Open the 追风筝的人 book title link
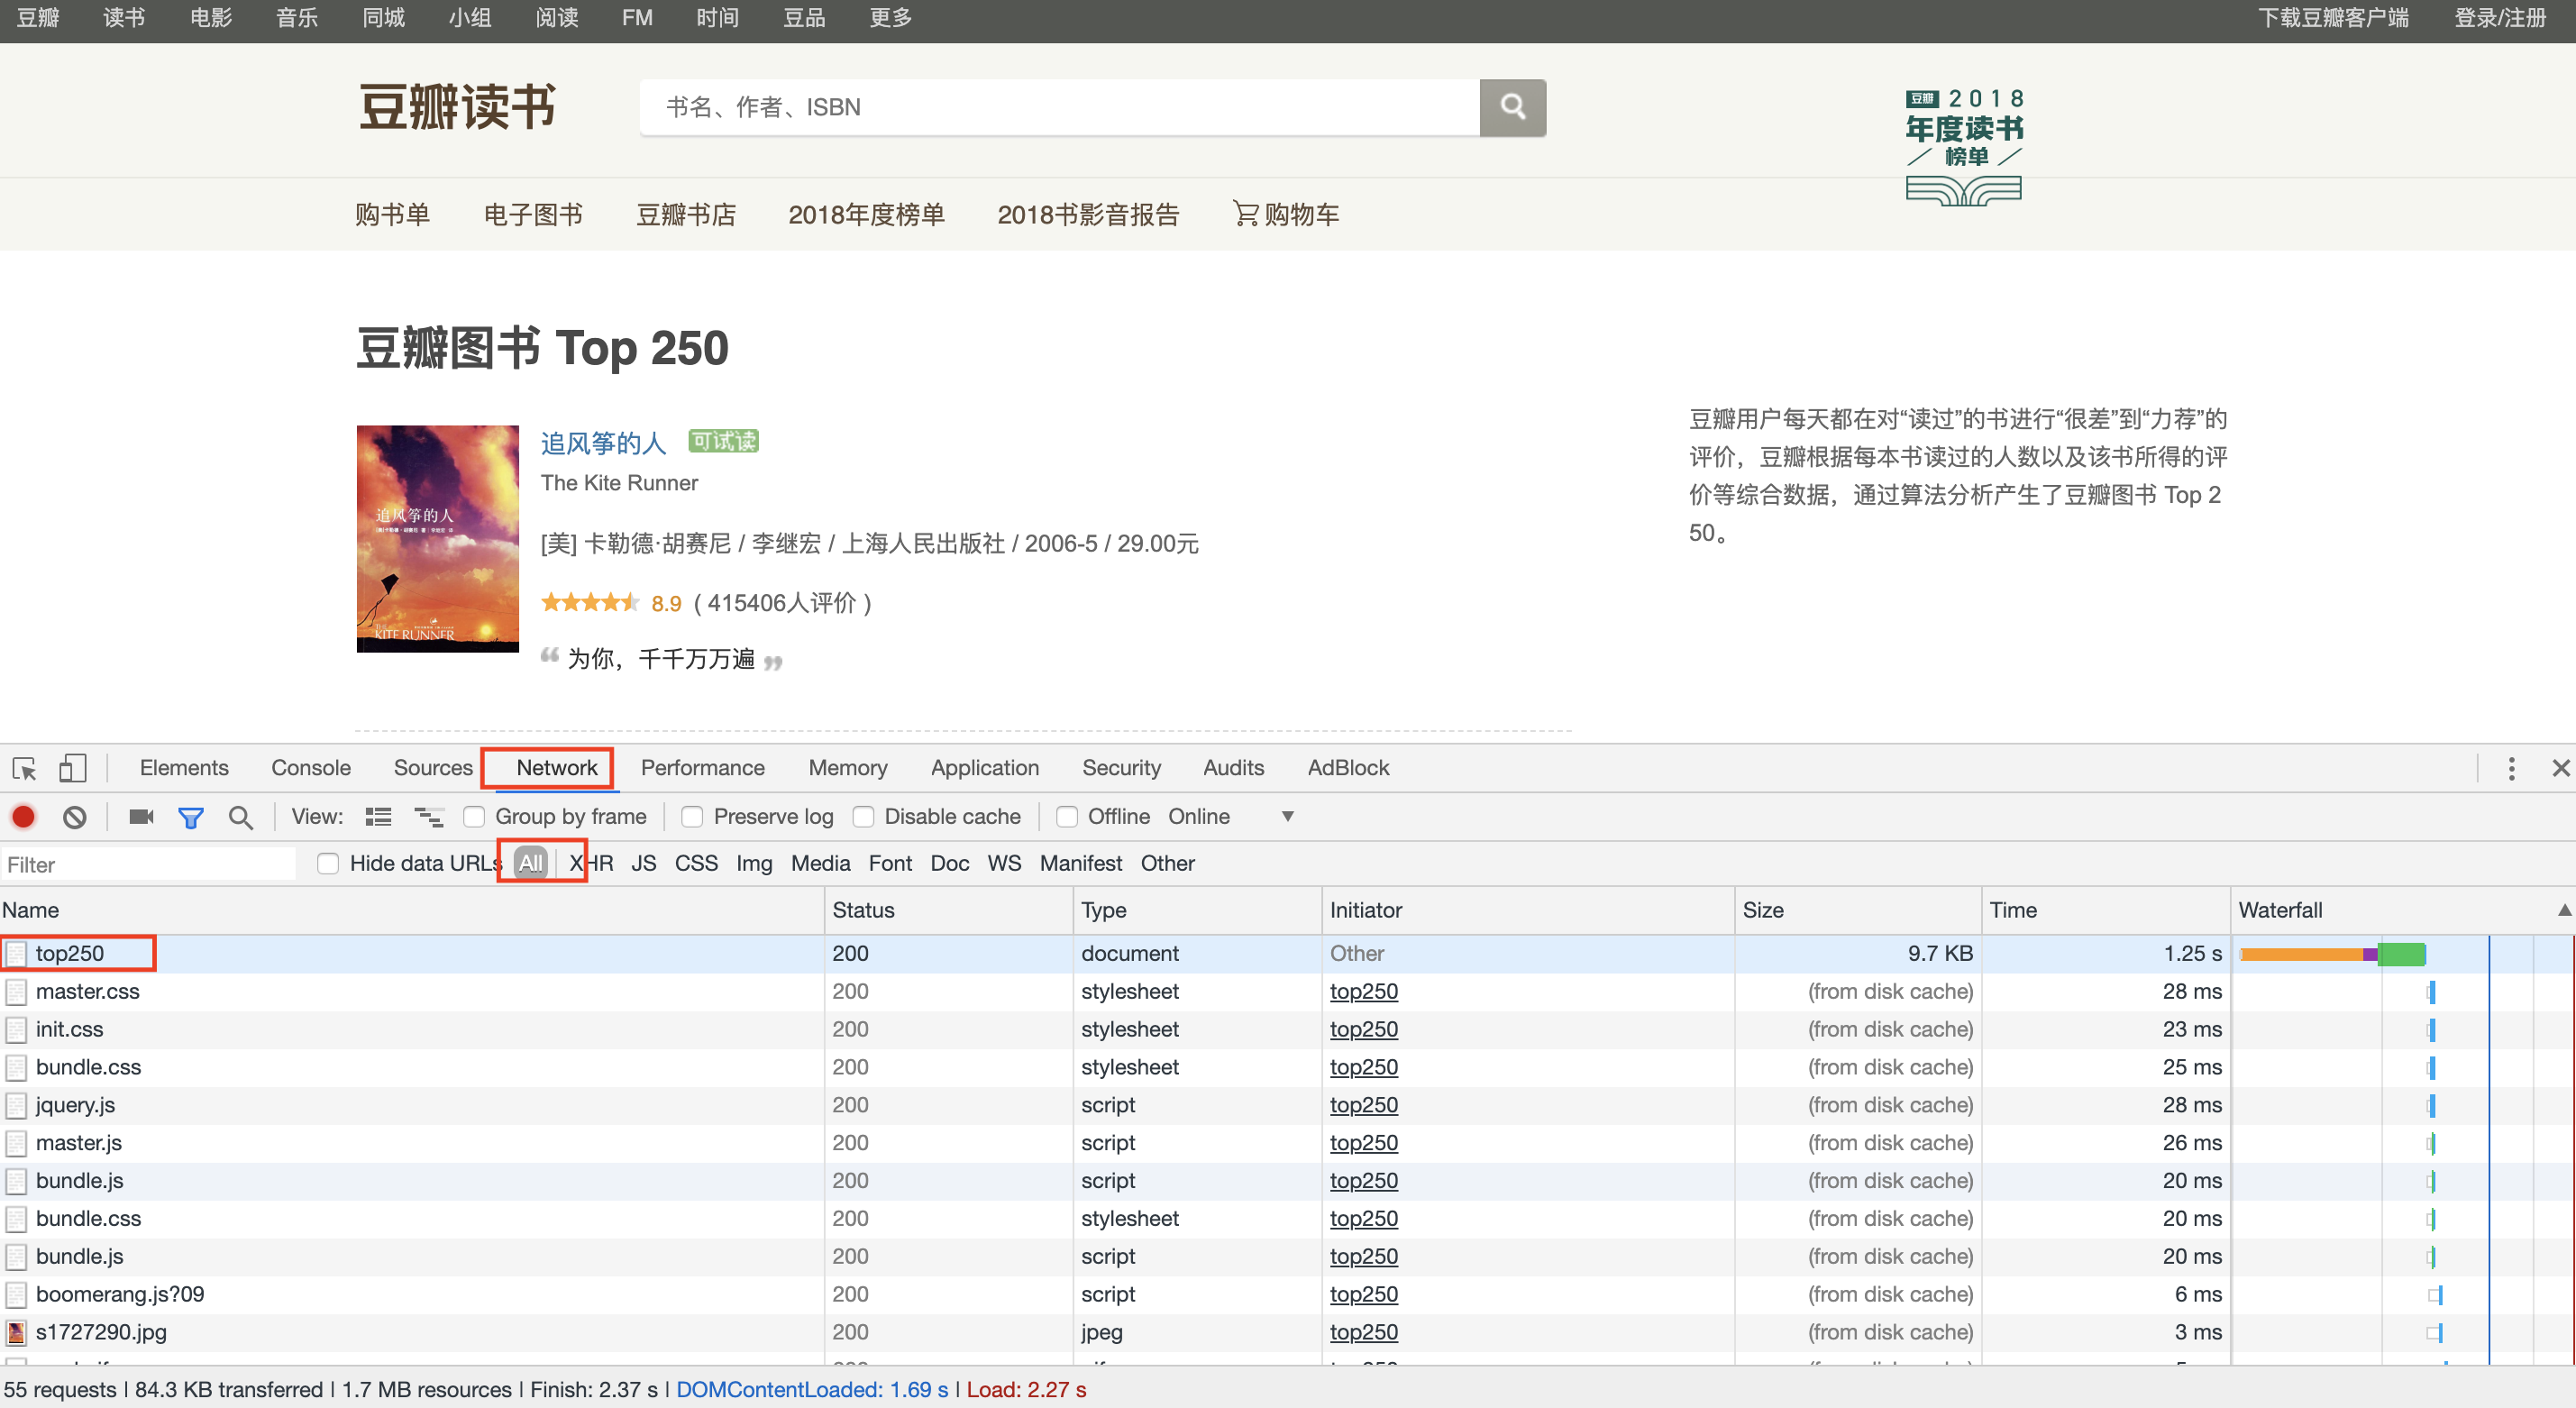 point(603,443)
